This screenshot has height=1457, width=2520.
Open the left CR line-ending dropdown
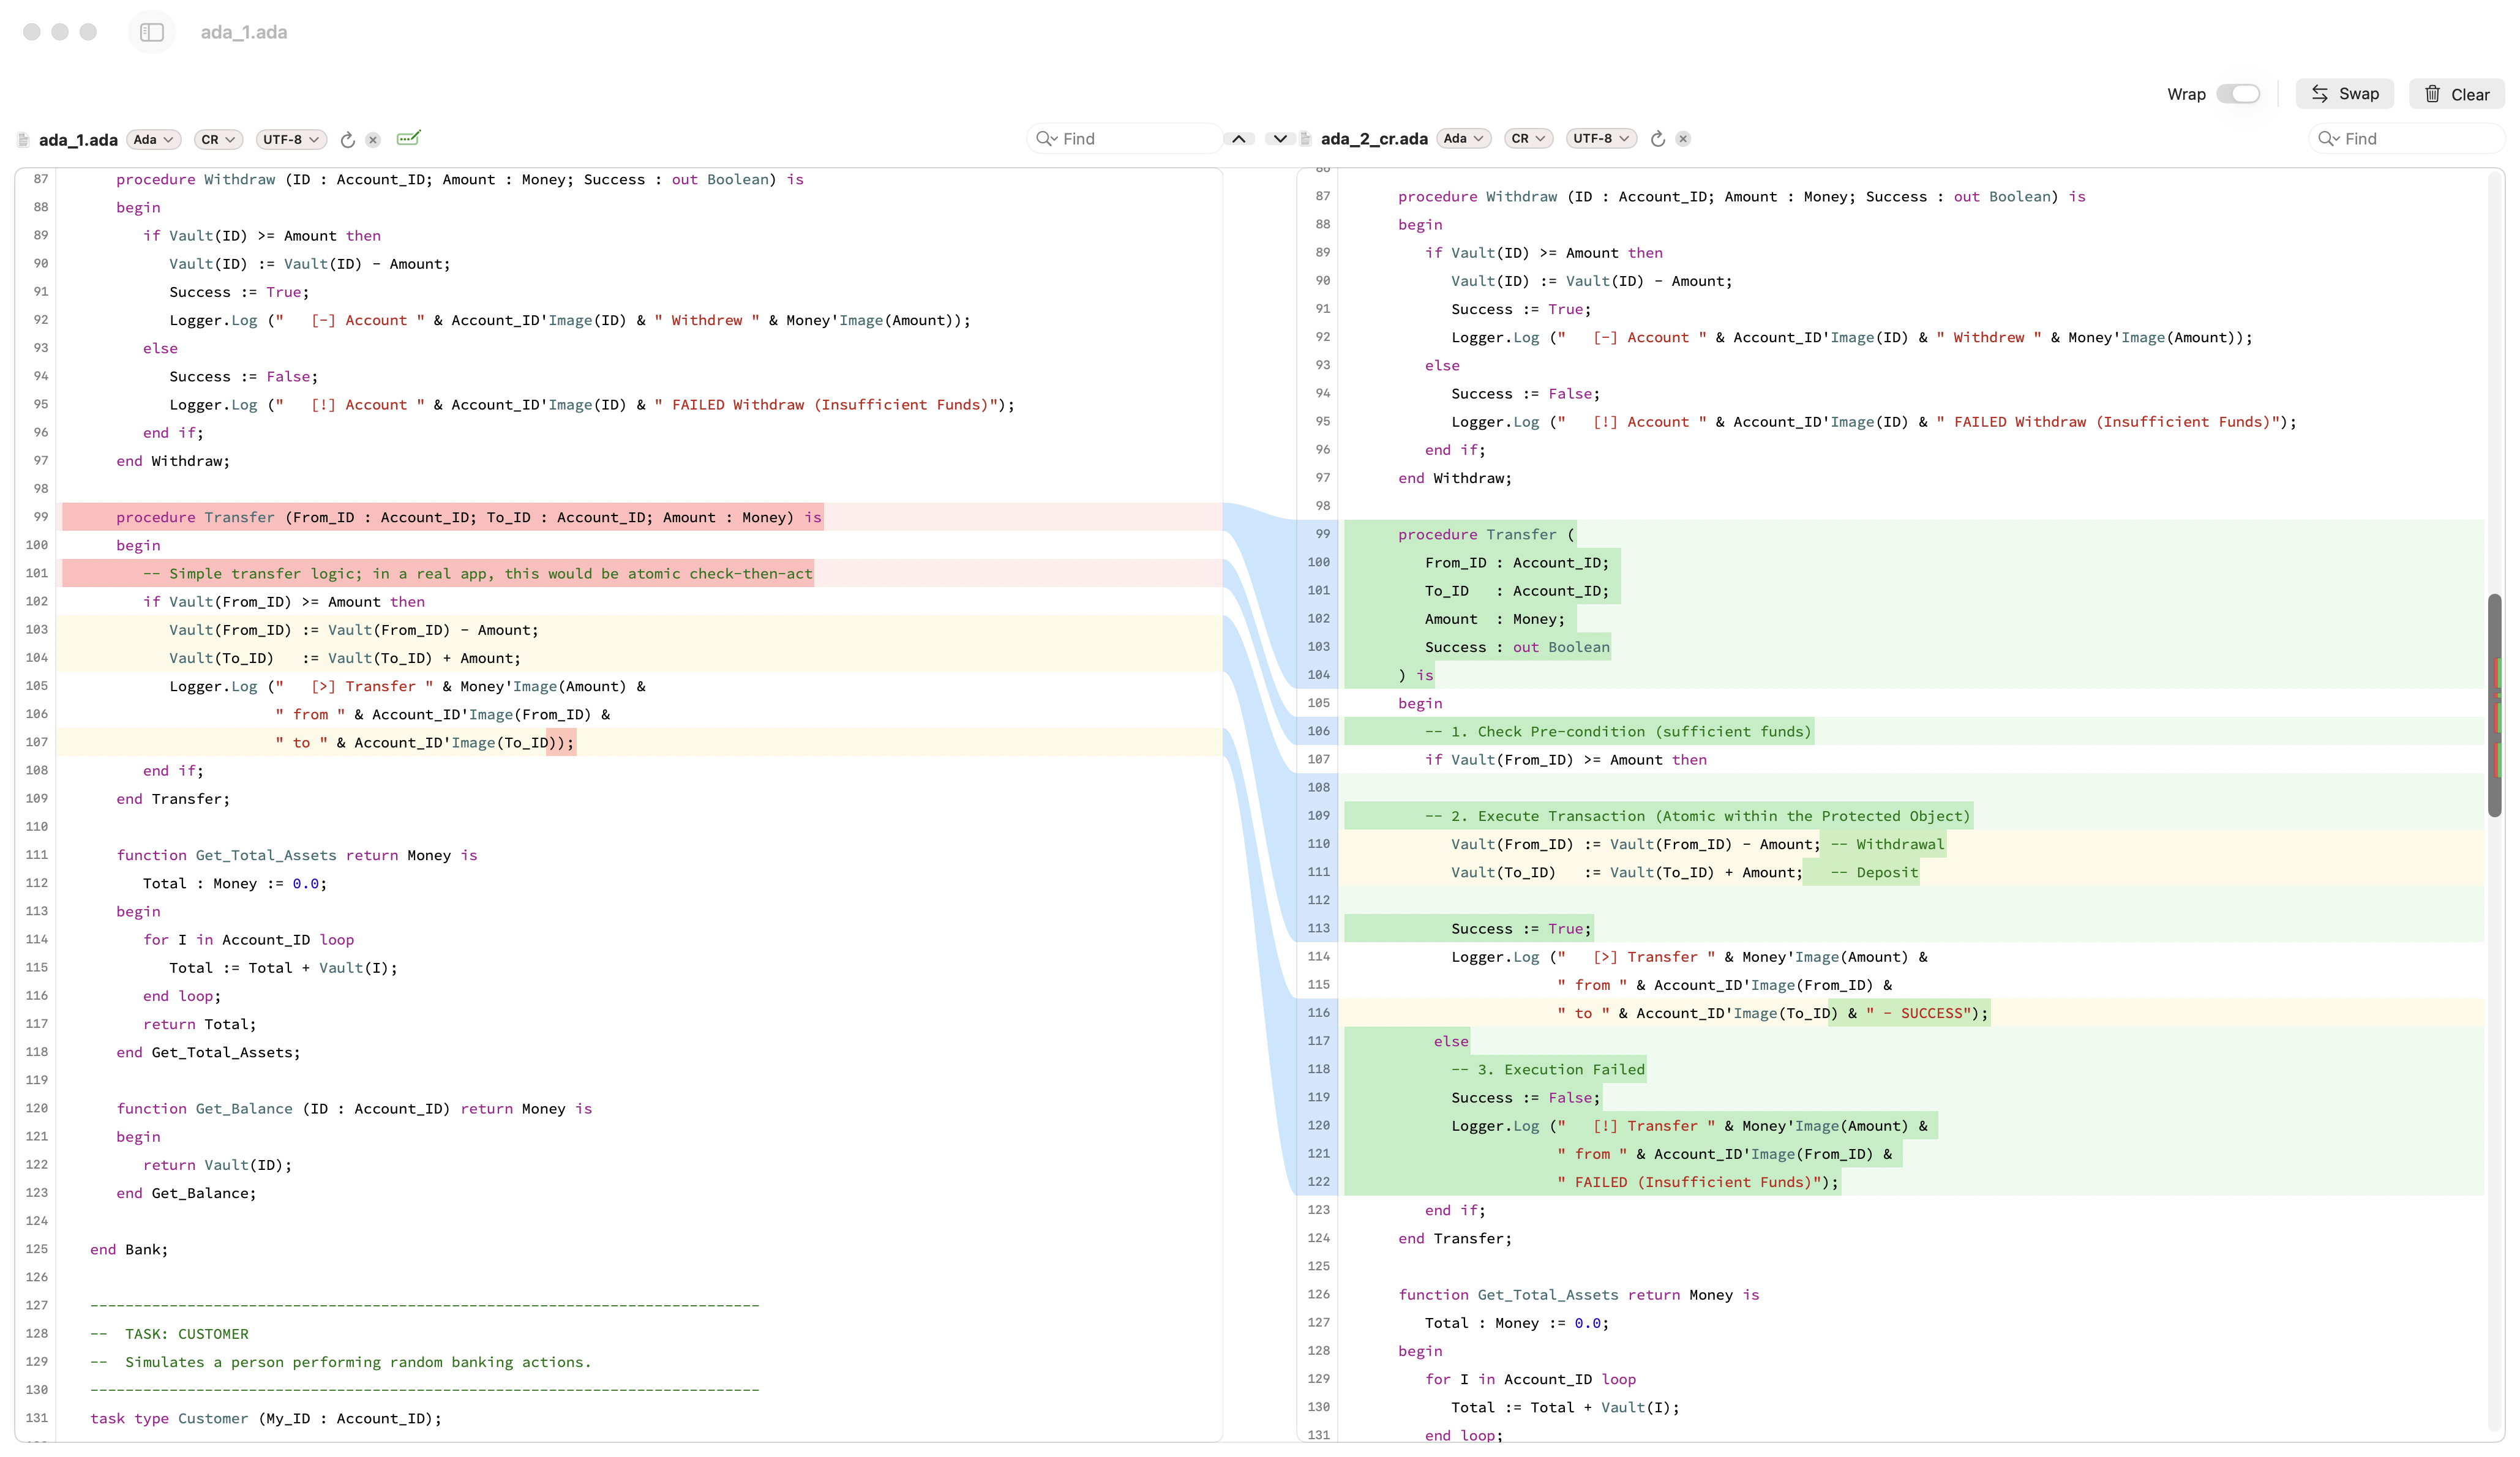[x=218, y=139]
